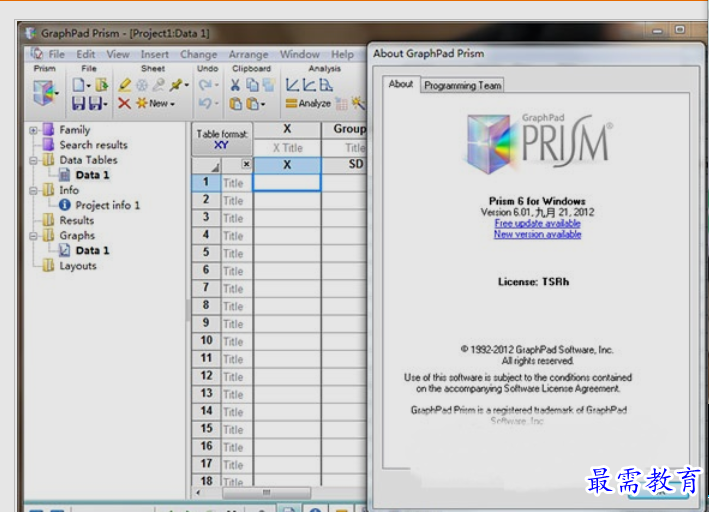This screenshot has height=512, width=709.
Task: Click the Save As floppy icon with the arrow
Action: pyautogui.click(x=95, y=104)
